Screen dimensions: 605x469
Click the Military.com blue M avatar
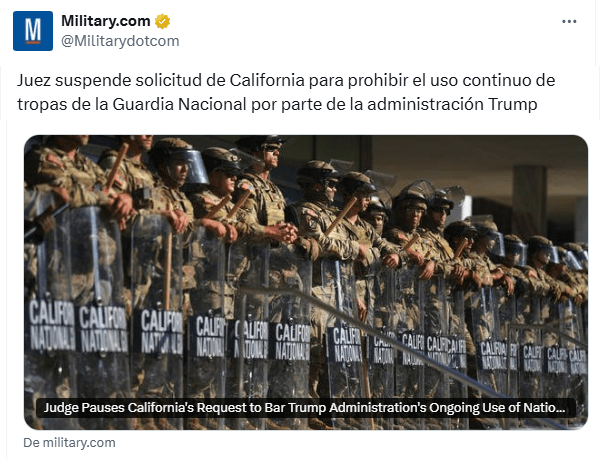(x=33, y=31)
